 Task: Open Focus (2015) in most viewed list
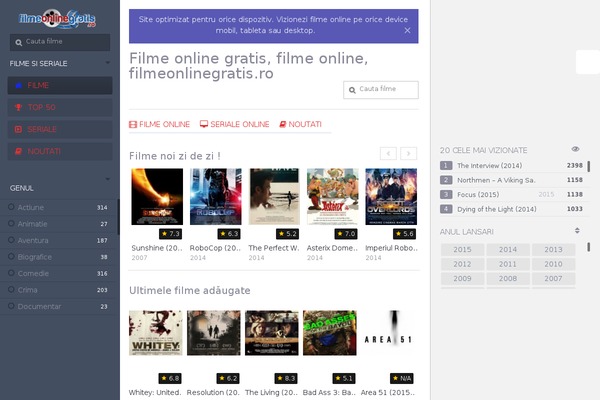coord(478,195)
